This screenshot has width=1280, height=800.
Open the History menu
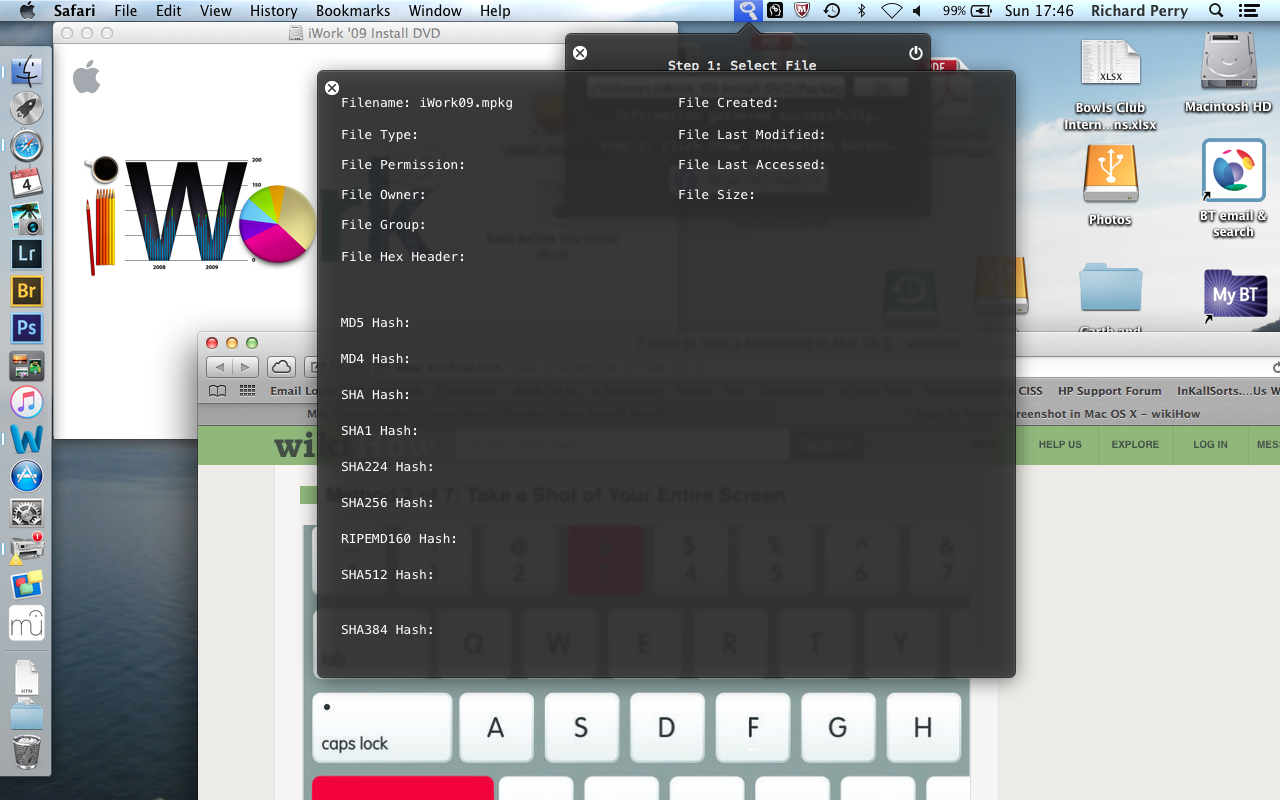pos(273,11)
